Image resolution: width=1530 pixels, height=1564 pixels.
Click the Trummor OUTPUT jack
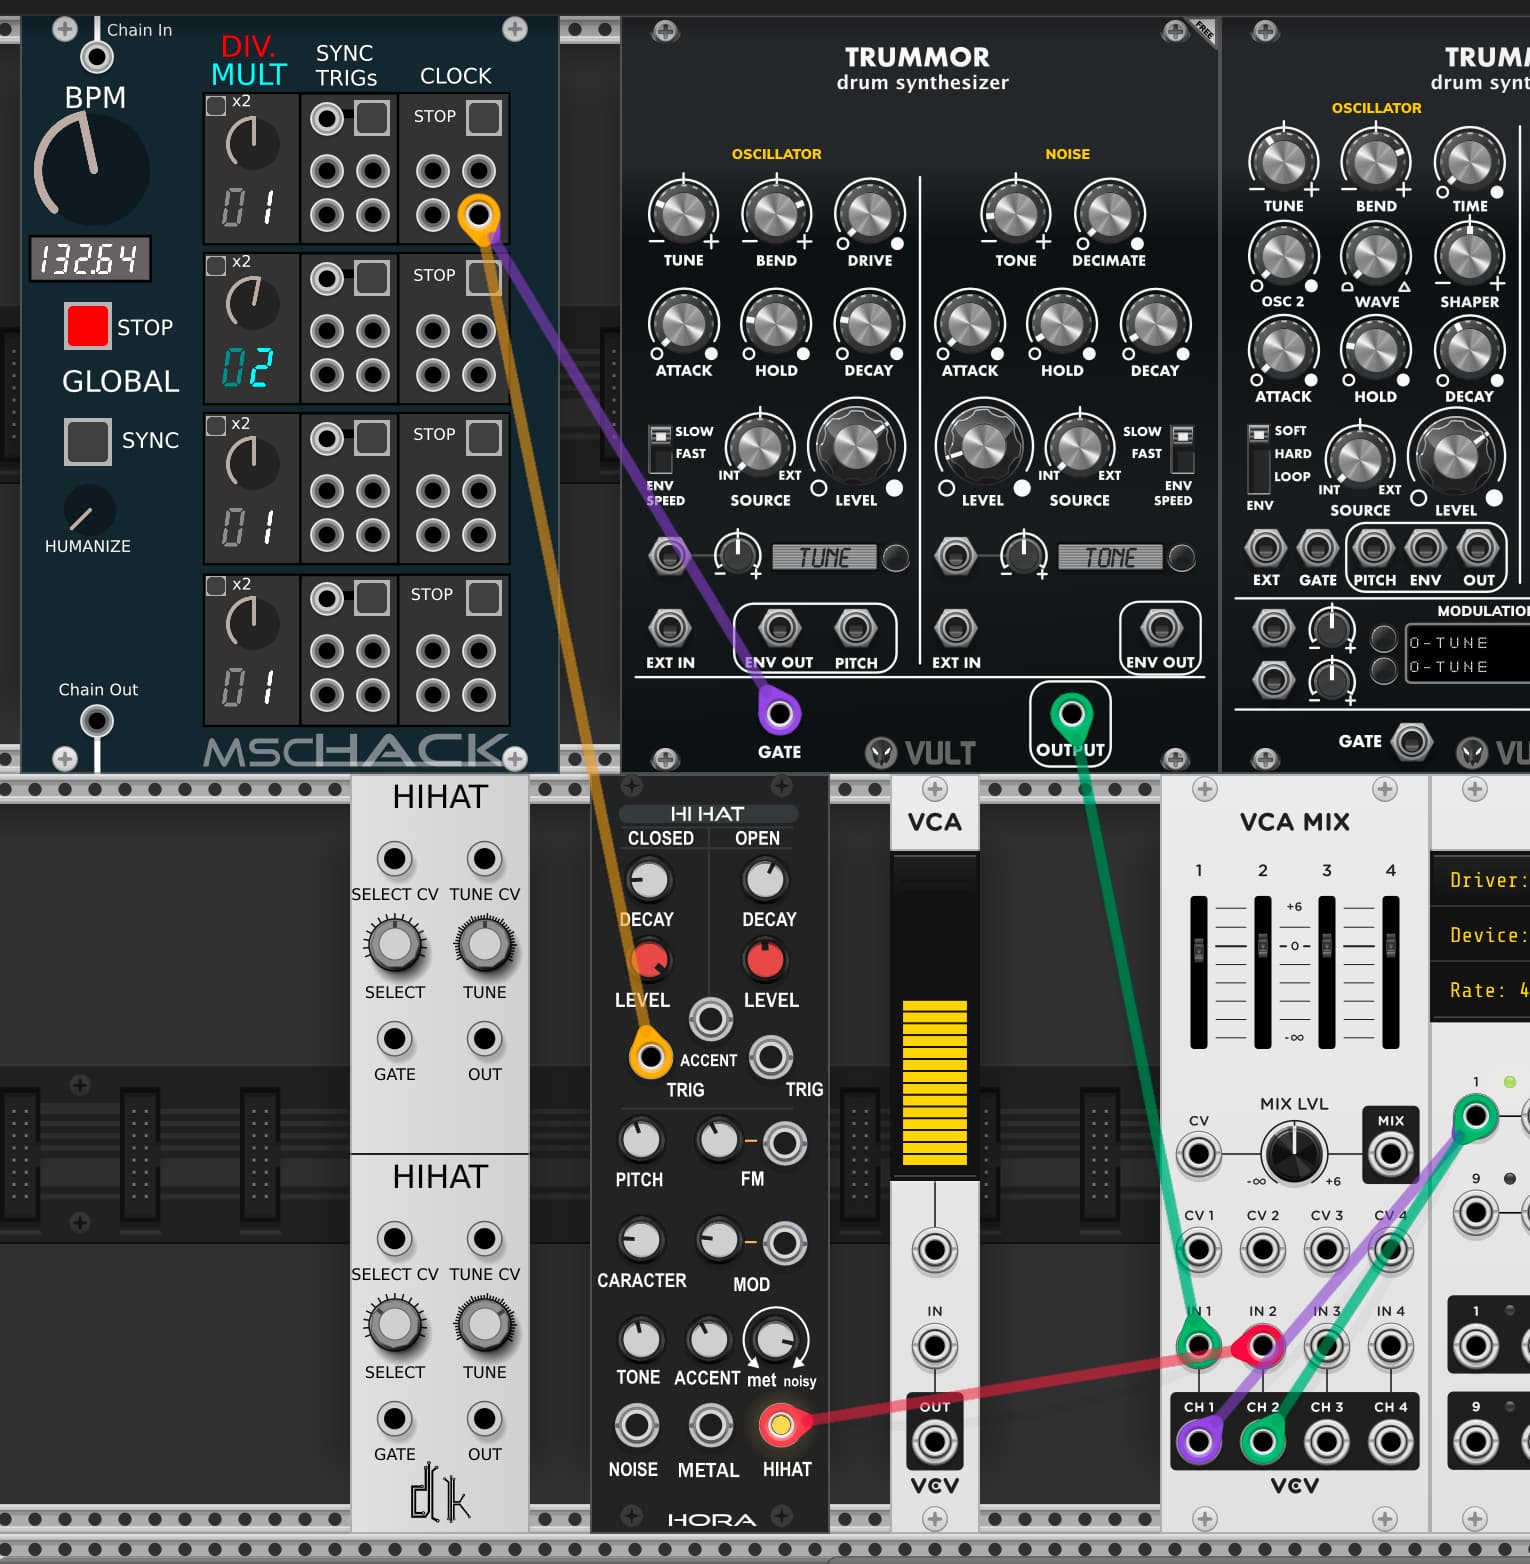(x=1071, y=714)
